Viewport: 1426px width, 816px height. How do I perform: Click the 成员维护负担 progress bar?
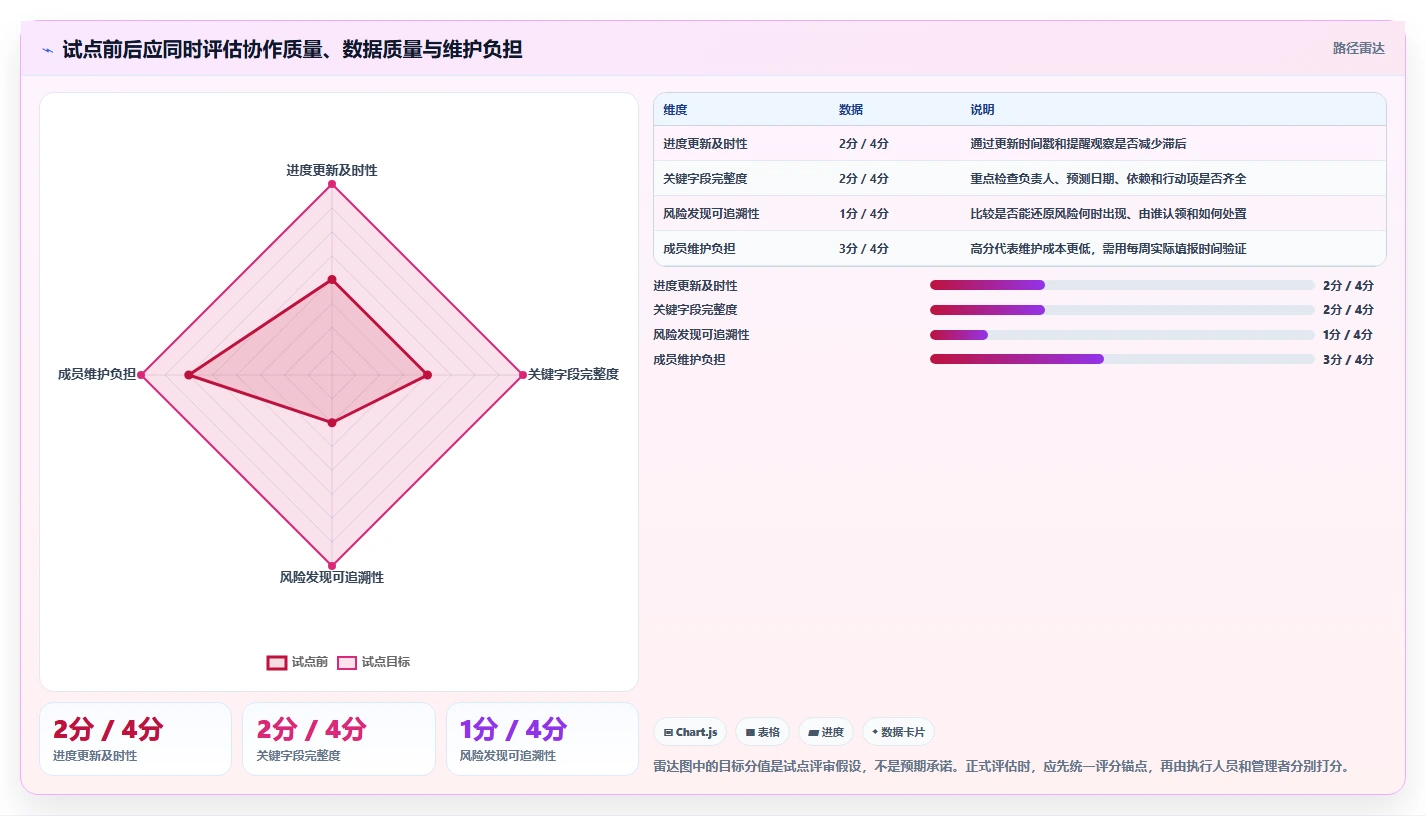[1122, 359]
